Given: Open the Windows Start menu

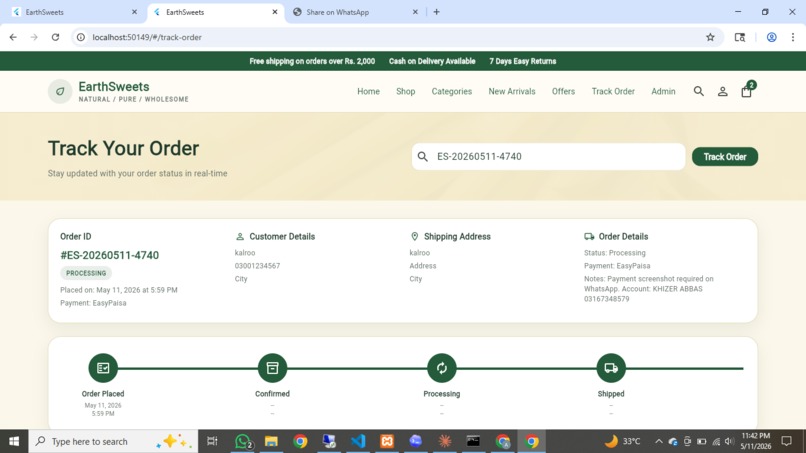Looking at the screenshot, I should (14, 441).
